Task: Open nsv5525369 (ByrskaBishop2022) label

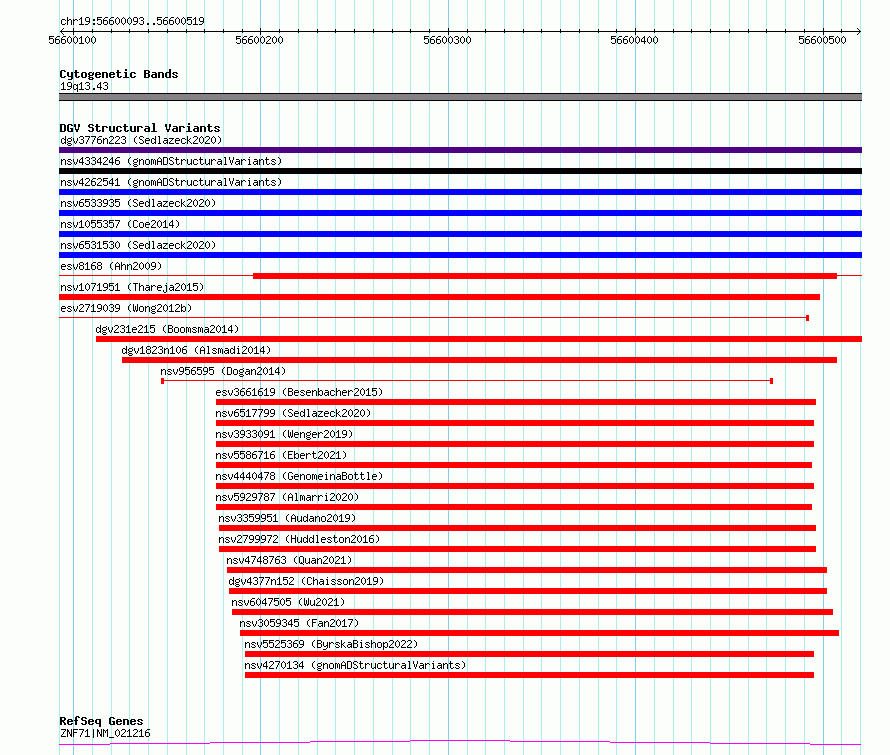Action: coord(331,644)
